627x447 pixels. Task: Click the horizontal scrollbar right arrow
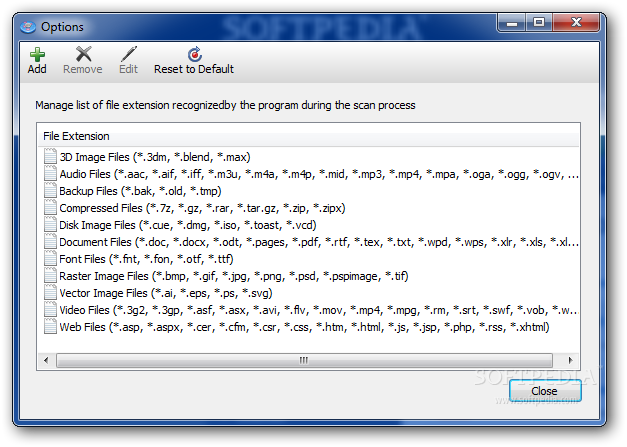click(571, 360)
